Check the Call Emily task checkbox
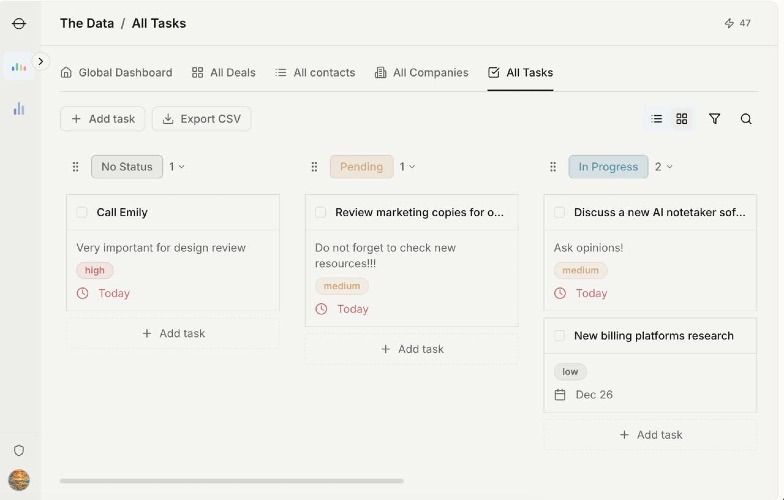 coord(82,212)
